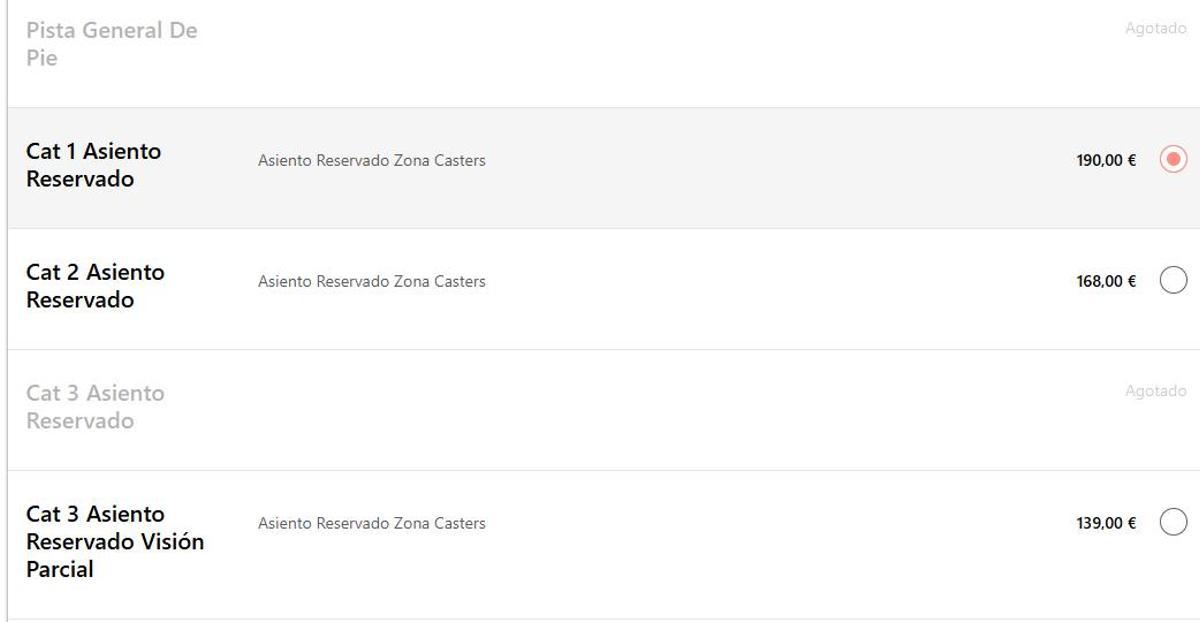Click the Agotado label for Pista General
Screen dimensions: 1200x622
(x=1155, y=28)
